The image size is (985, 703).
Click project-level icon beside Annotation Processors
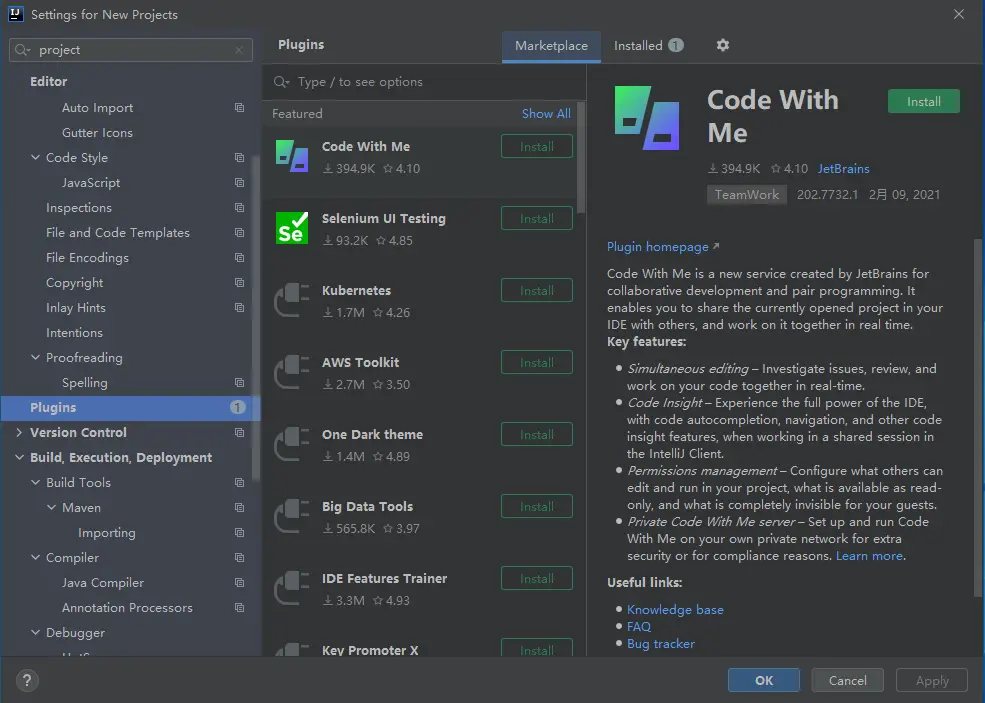(239, 608)
